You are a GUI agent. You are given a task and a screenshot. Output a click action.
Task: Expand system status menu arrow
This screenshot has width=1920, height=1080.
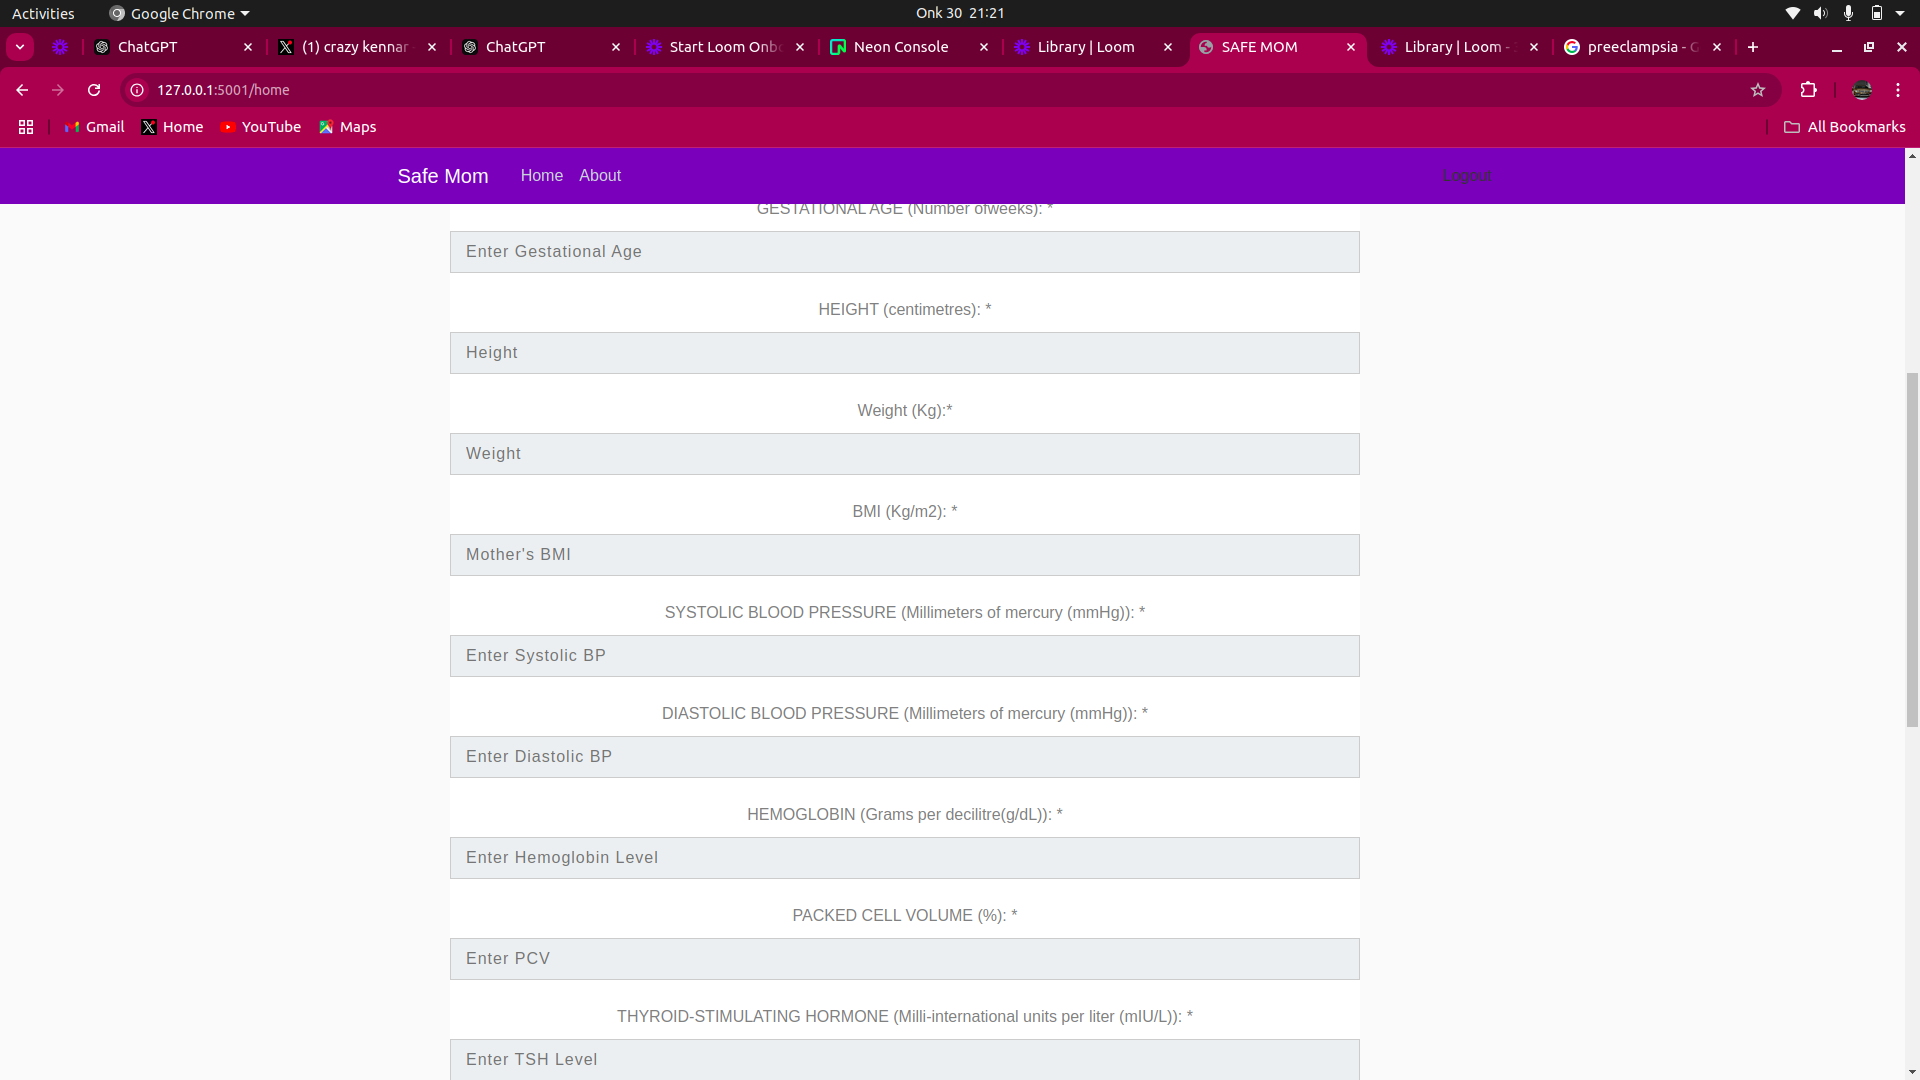point(1900,13)
